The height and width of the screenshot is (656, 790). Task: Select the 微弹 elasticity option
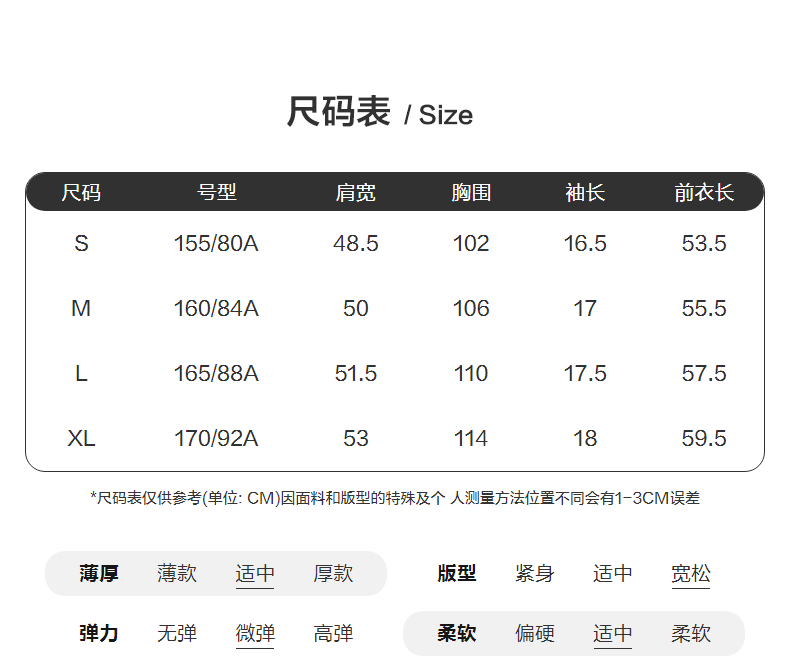(255, 634)
